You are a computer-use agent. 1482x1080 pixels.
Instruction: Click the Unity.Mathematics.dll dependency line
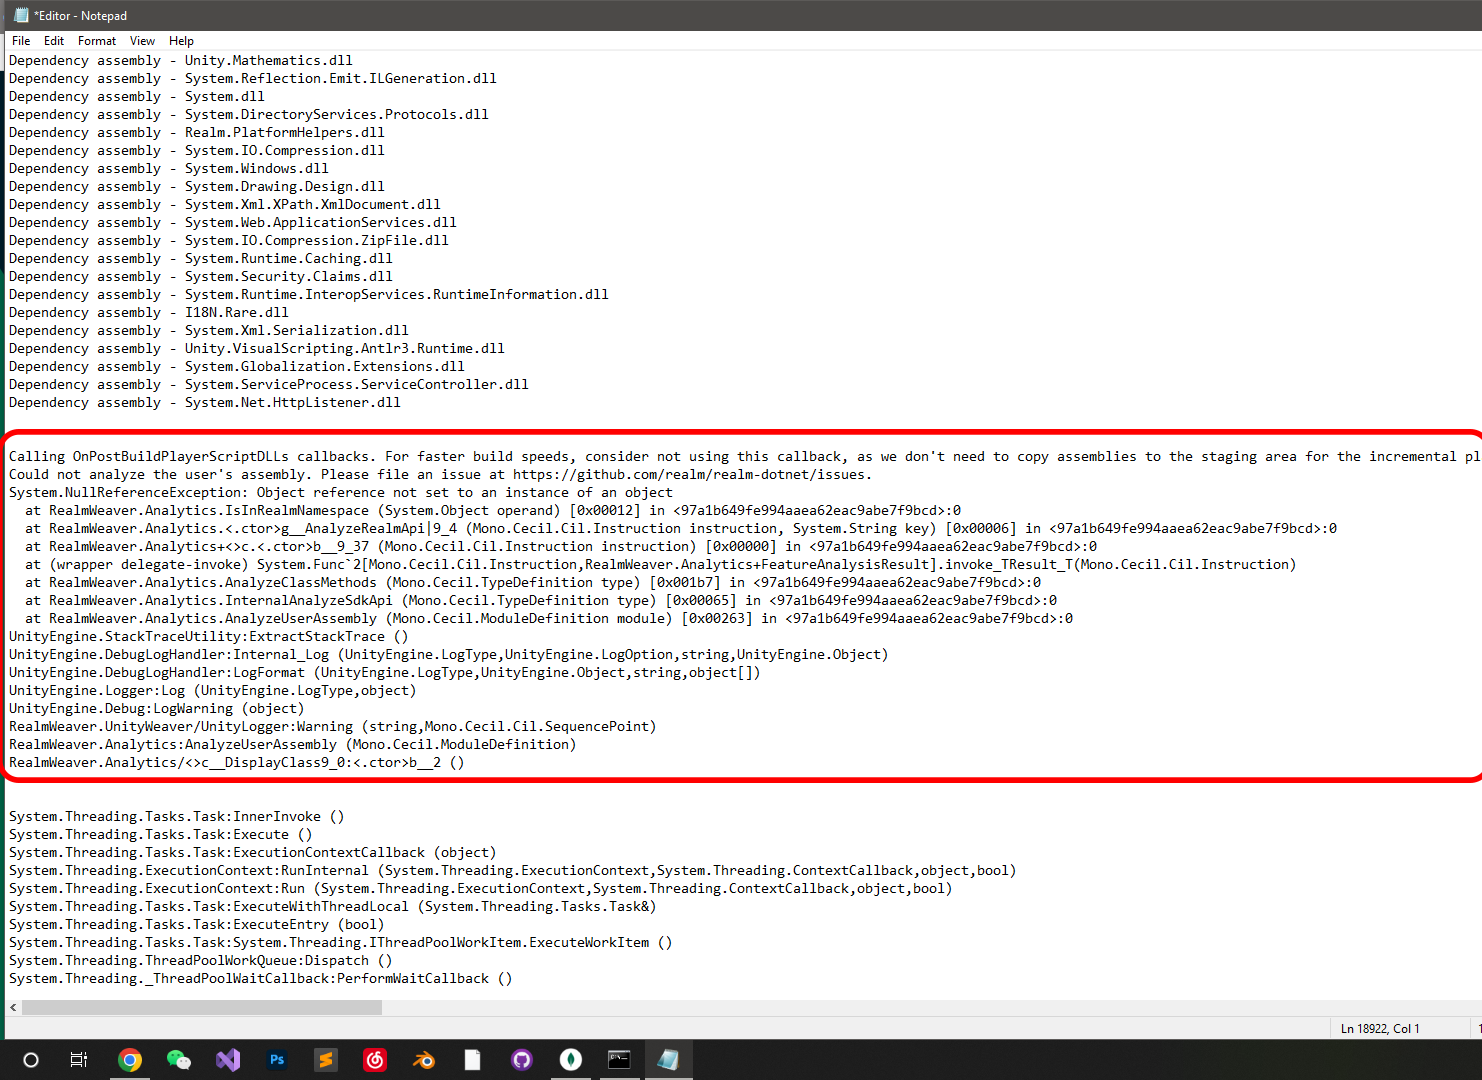click(x=181, y=61)
